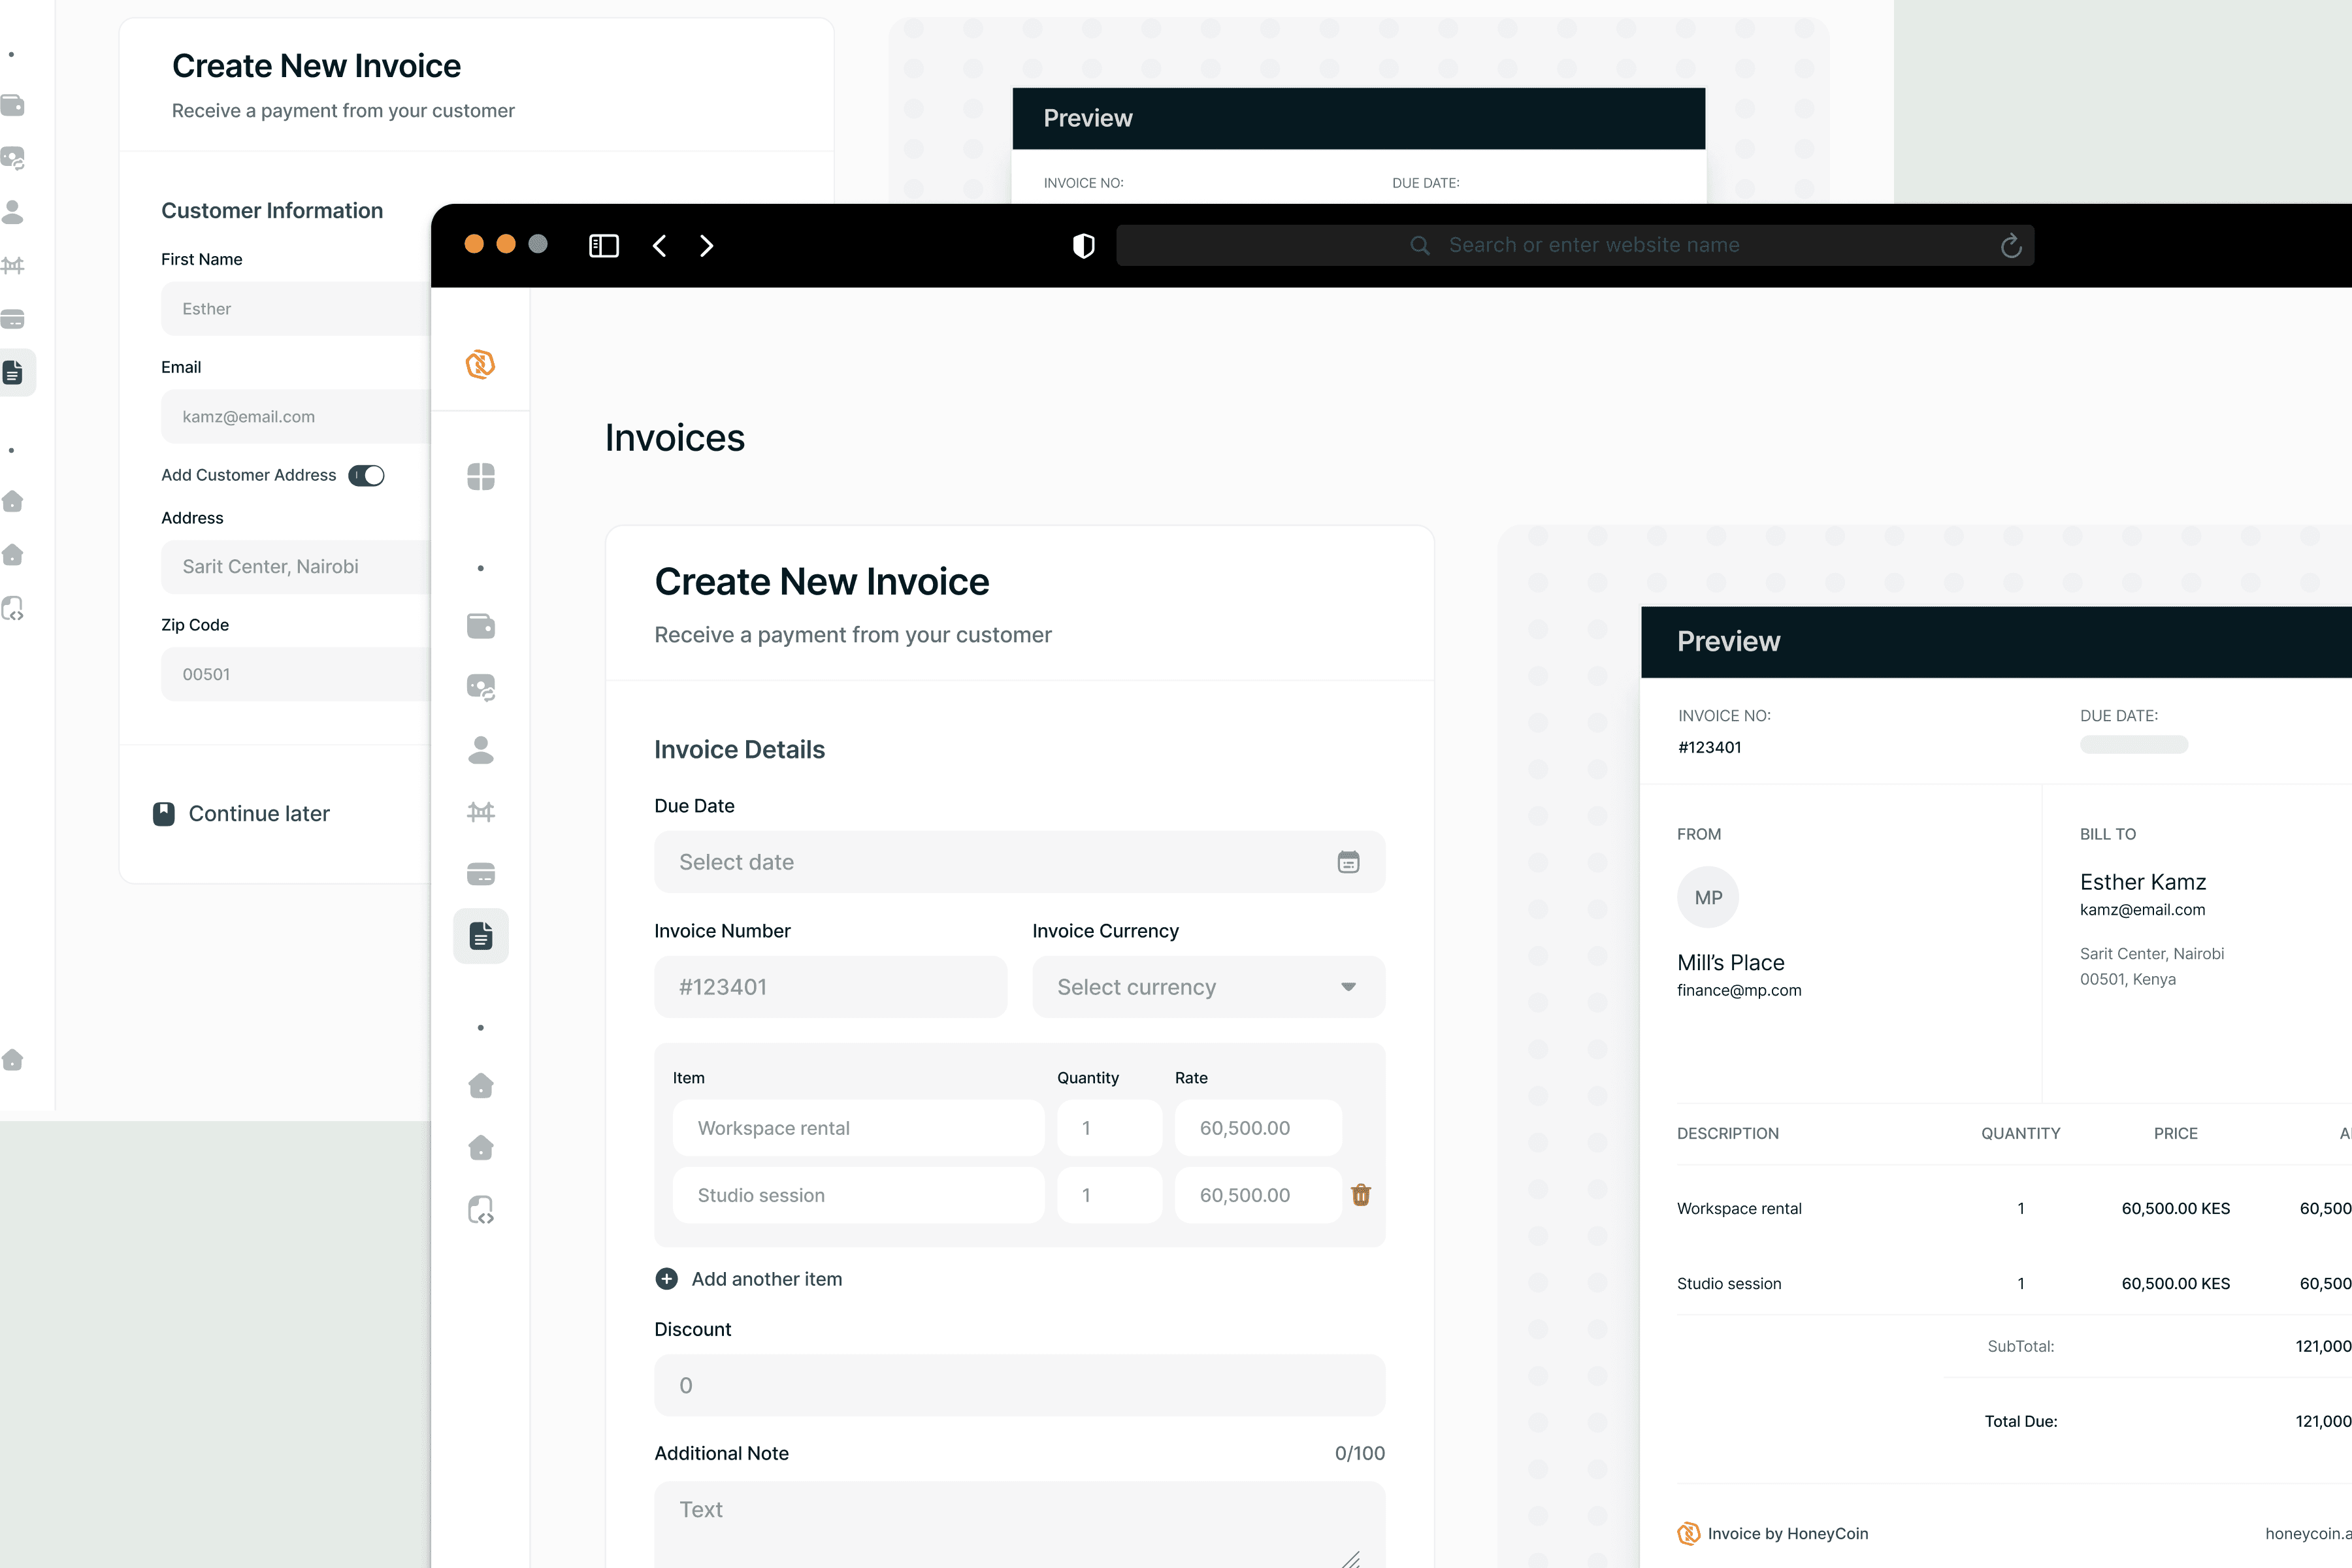Click the Zip Code field showing 00501
This screenshot has width=2352, height=1568.
coord(296,674)
